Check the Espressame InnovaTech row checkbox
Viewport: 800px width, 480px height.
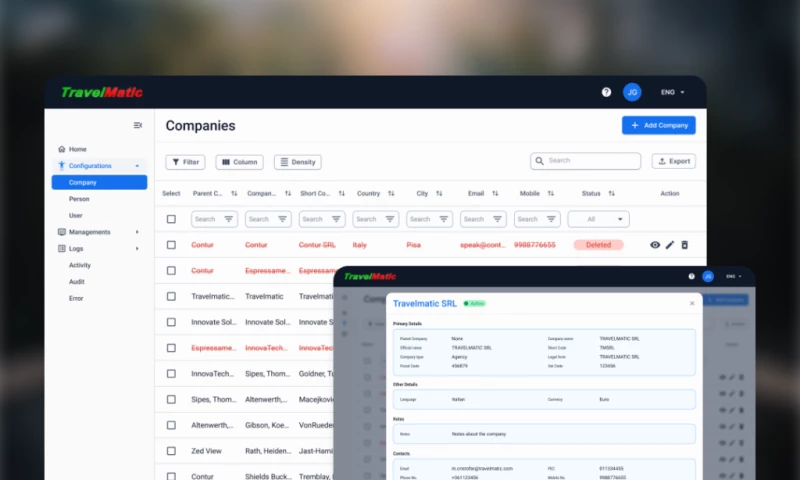(x=171, y=348)
